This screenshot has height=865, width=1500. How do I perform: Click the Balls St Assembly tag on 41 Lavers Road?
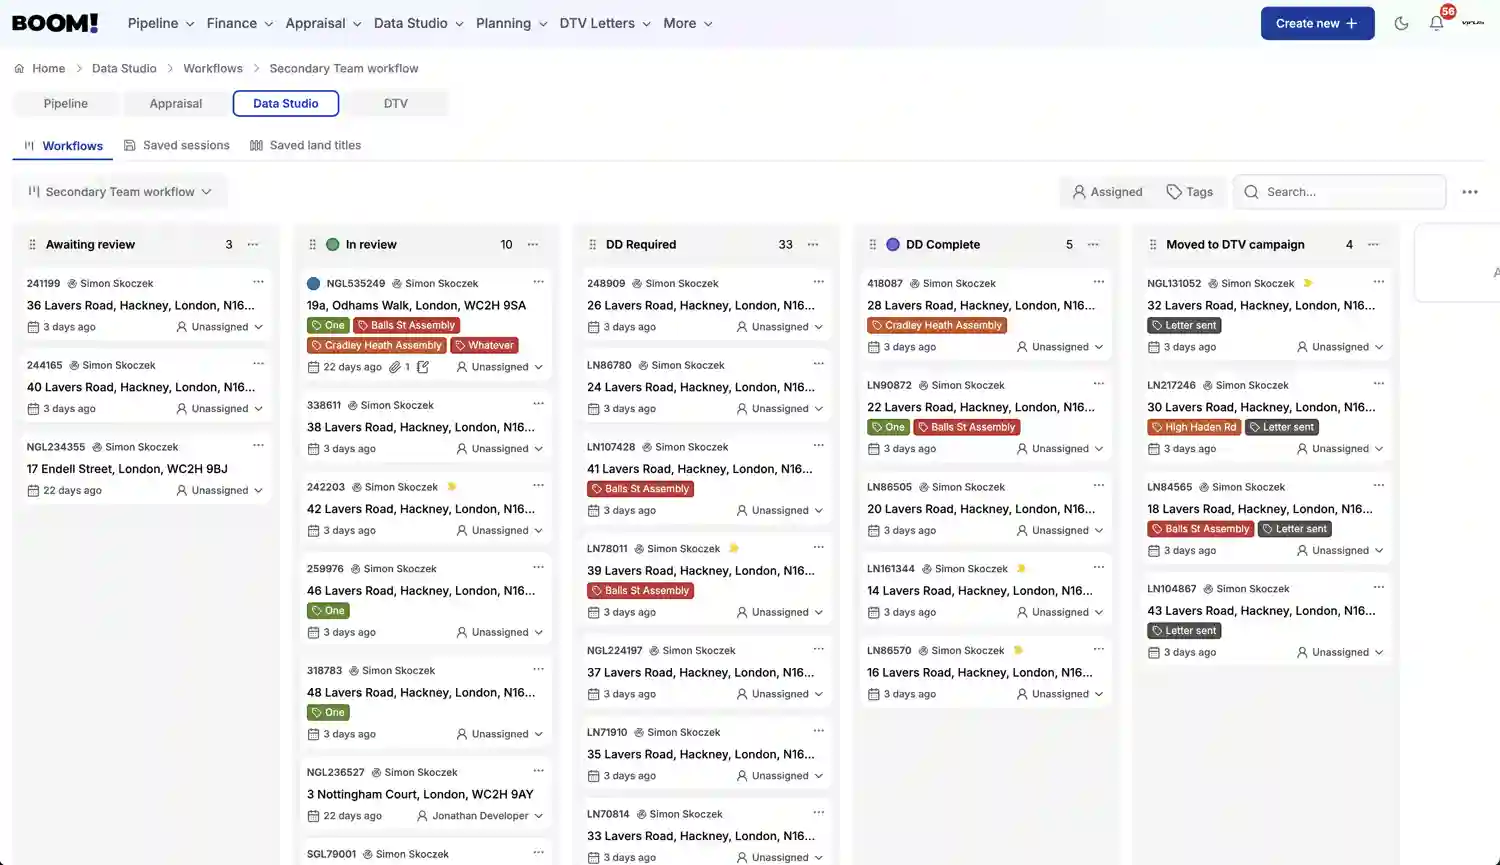pos(640,489)
